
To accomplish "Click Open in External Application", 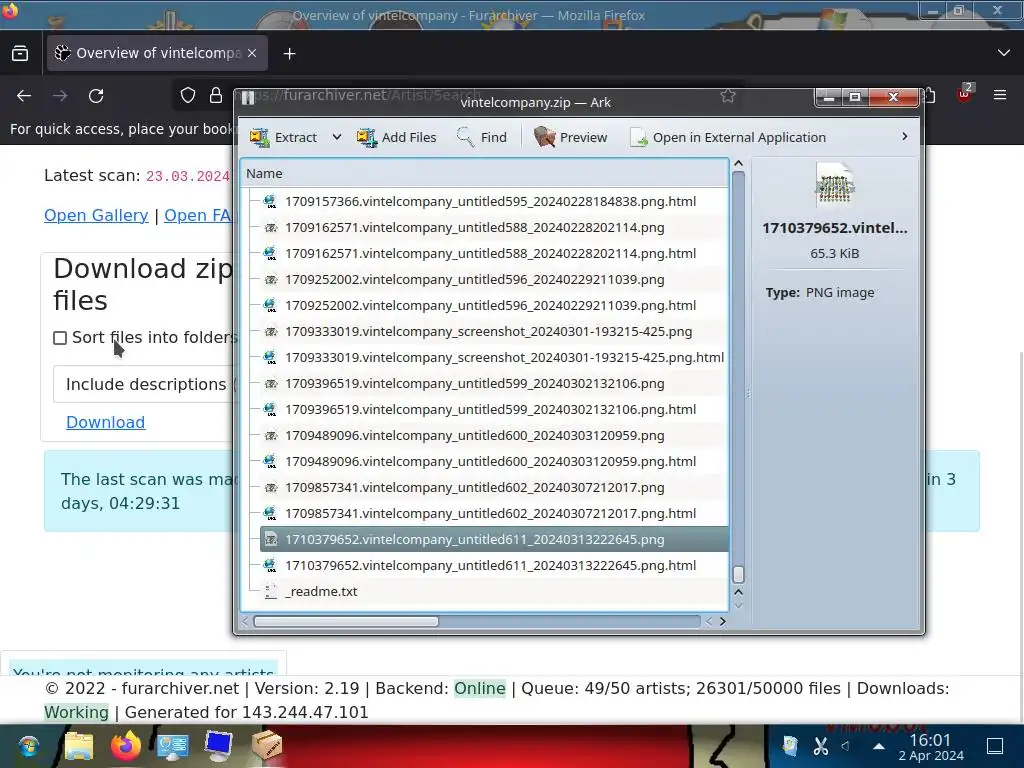I will [x=729, y=137].
